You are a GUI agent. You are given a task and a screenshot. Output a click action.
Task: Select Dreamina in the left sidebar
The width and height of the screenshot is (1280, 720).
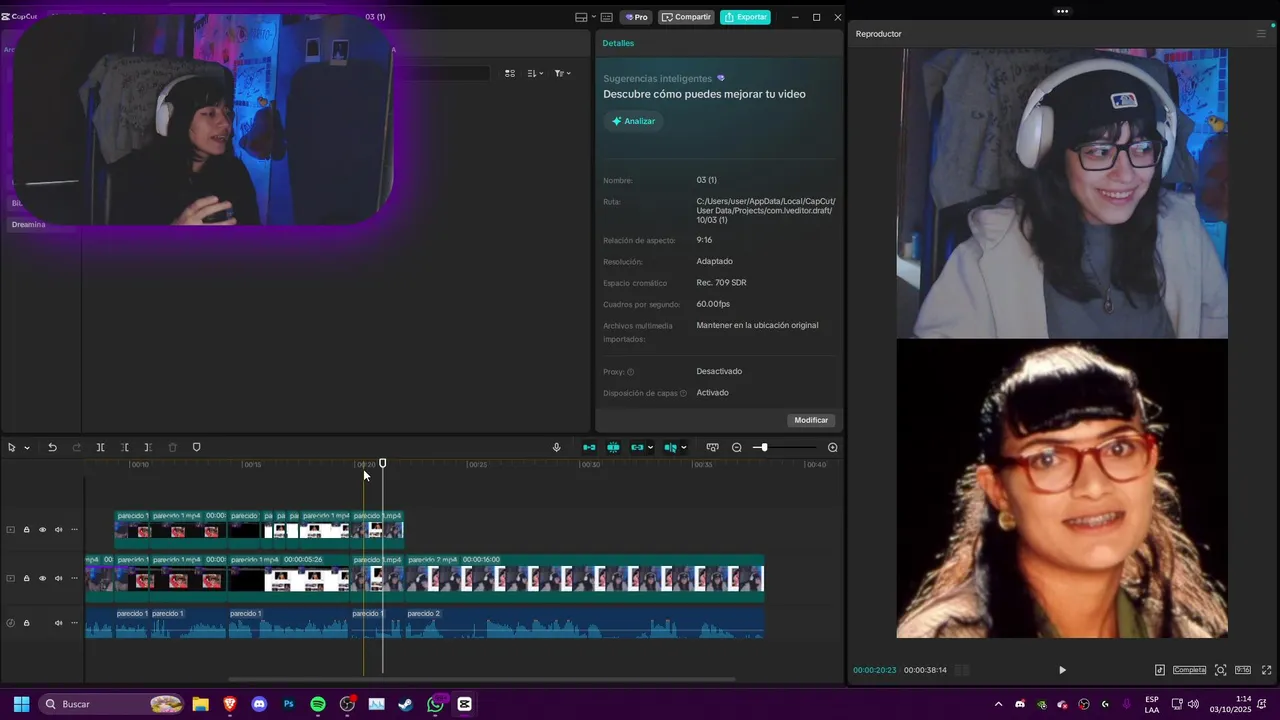point(28,225)
